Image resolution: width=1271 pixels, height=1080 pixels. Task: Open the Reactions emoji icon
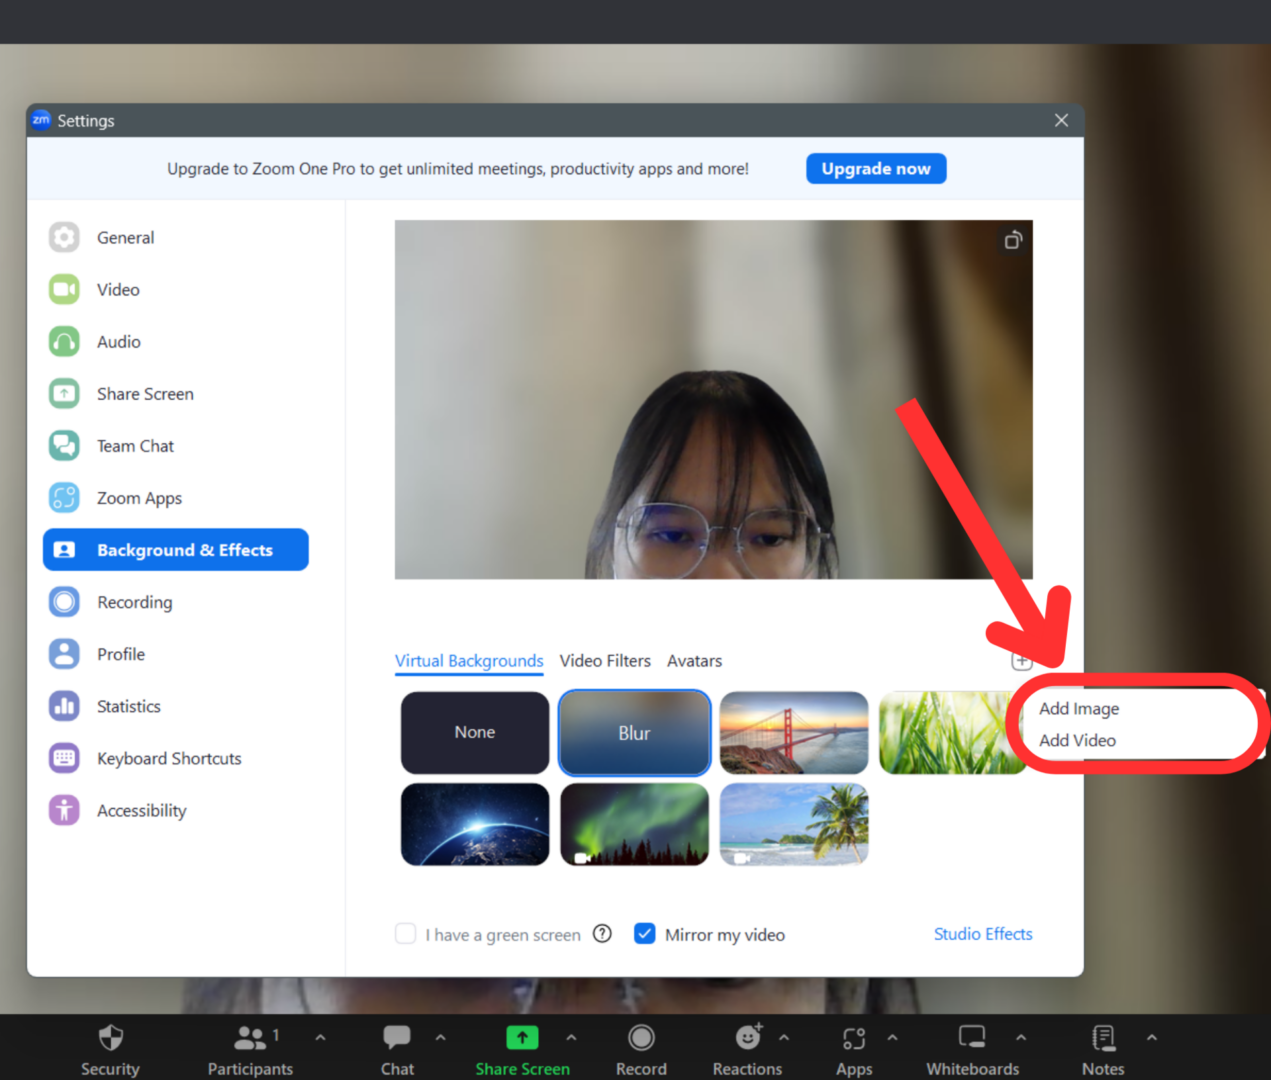746,1038
